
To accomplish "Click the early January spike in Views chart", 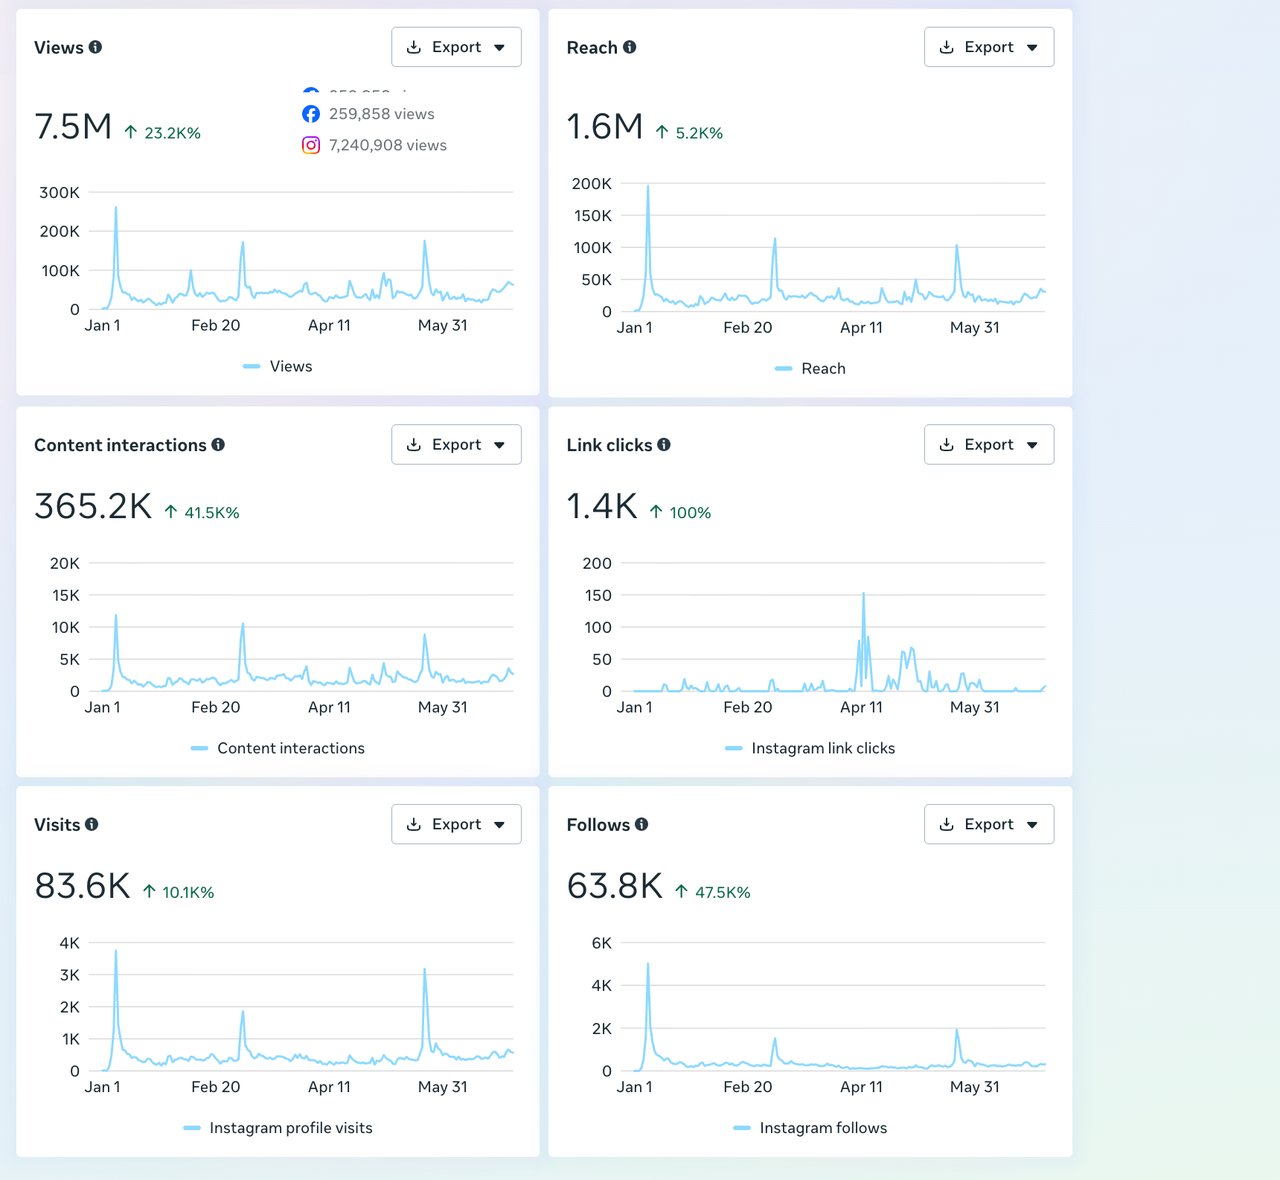I will tap(116, 210).
